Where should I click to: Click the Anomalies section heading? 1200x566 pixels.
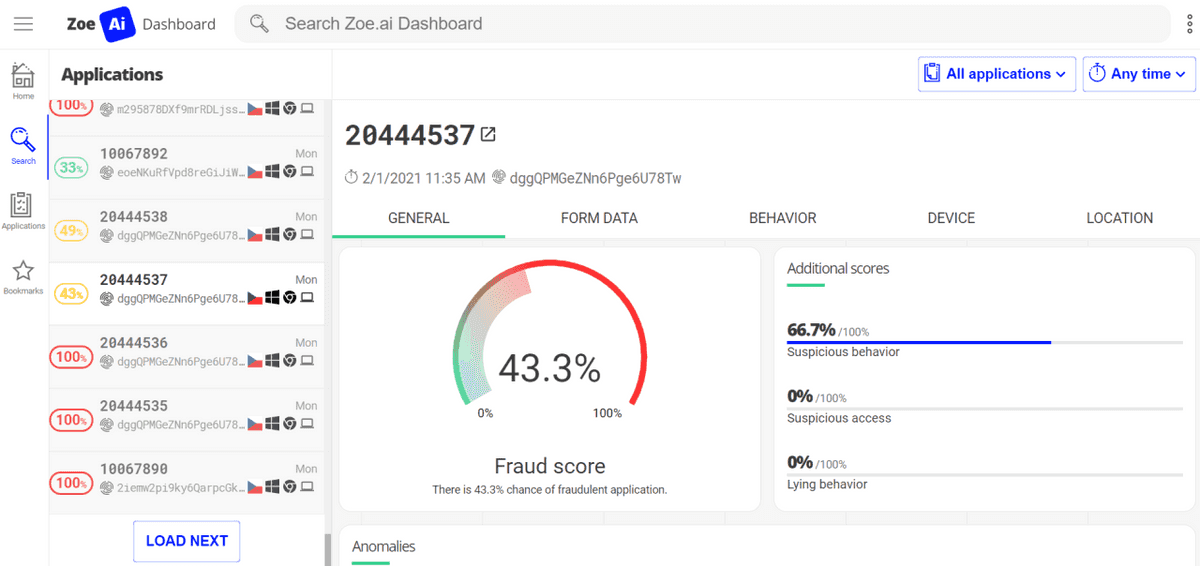coord(384,546)
